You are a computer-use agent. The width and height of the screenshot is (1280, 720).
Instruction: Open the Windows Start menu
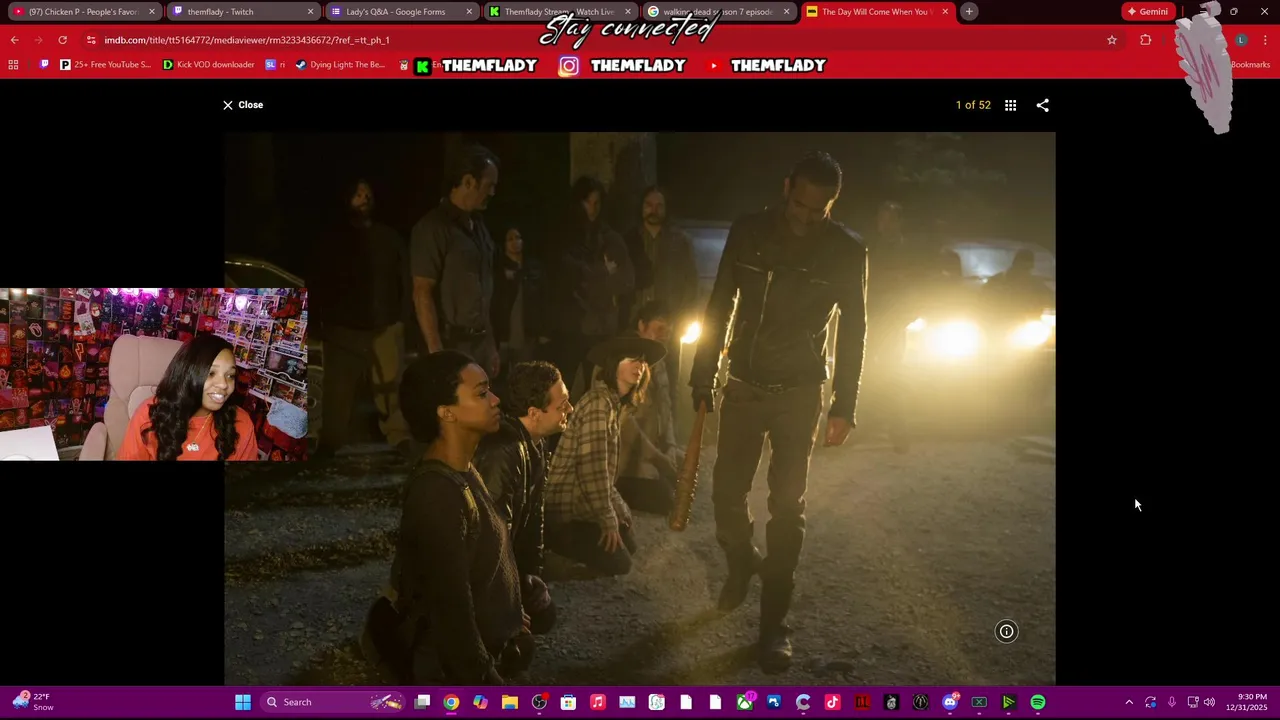coord(243,702)
